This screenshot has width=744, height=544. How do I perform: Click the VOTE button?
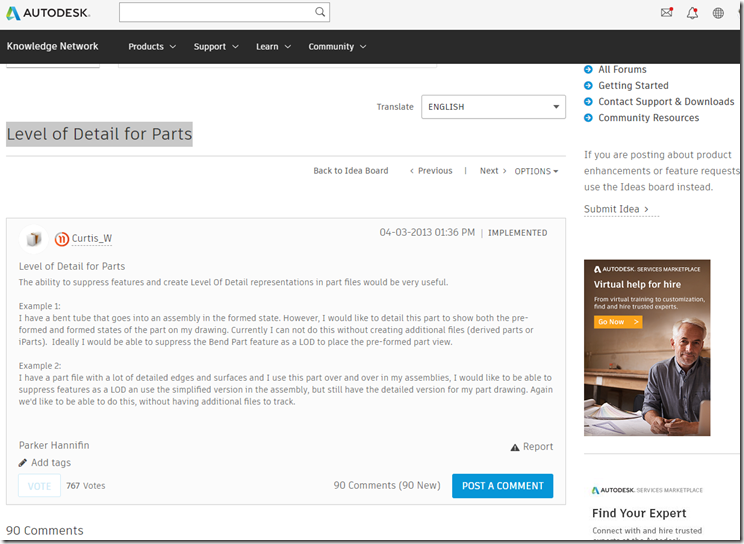(39, 486)
